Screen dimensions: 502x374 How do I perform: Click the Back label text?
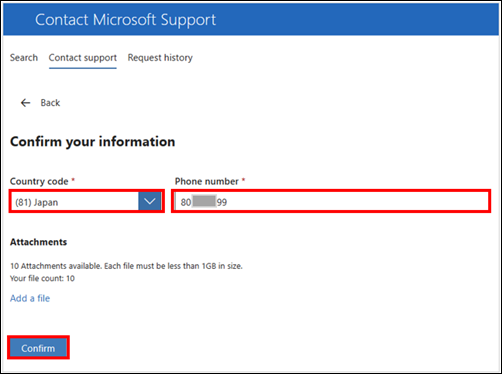50,103
